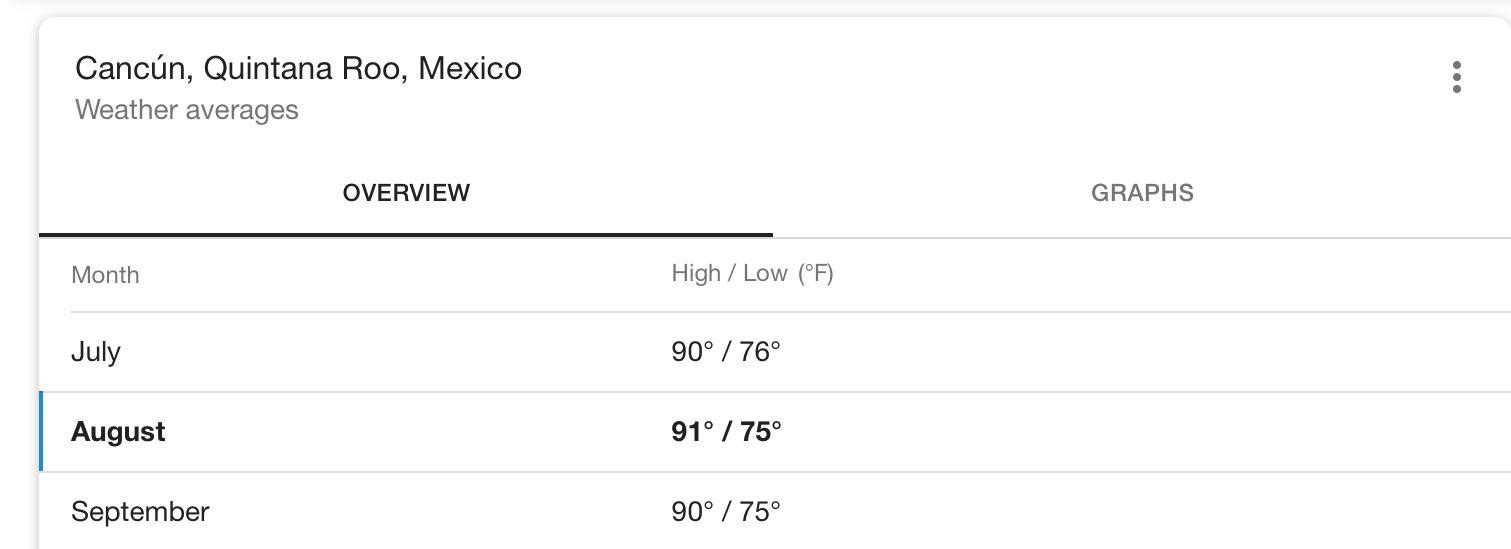Click the 91° high temperature for August

(x=692, y=432)
